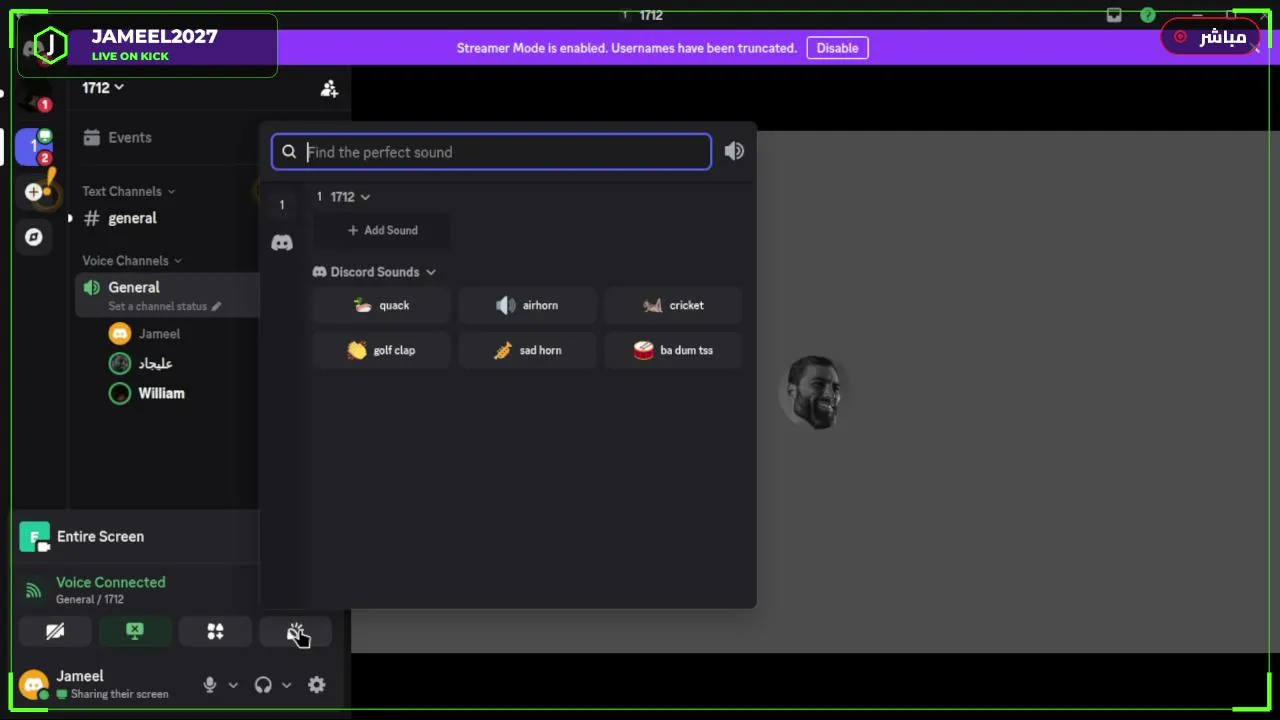Focus the Find the perfect sound field
This screenshot has width=1280, height=720.
point(491,152)
